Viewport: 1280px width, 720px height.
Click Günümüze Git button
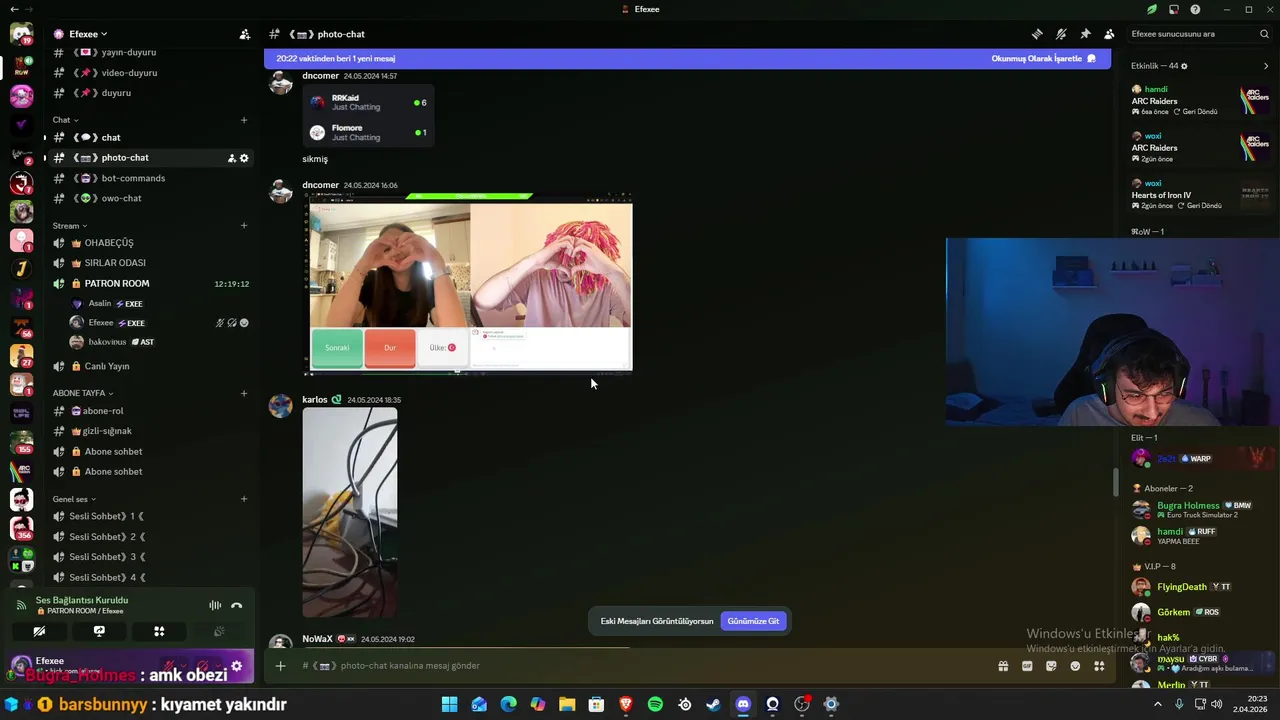click(753, 621)
